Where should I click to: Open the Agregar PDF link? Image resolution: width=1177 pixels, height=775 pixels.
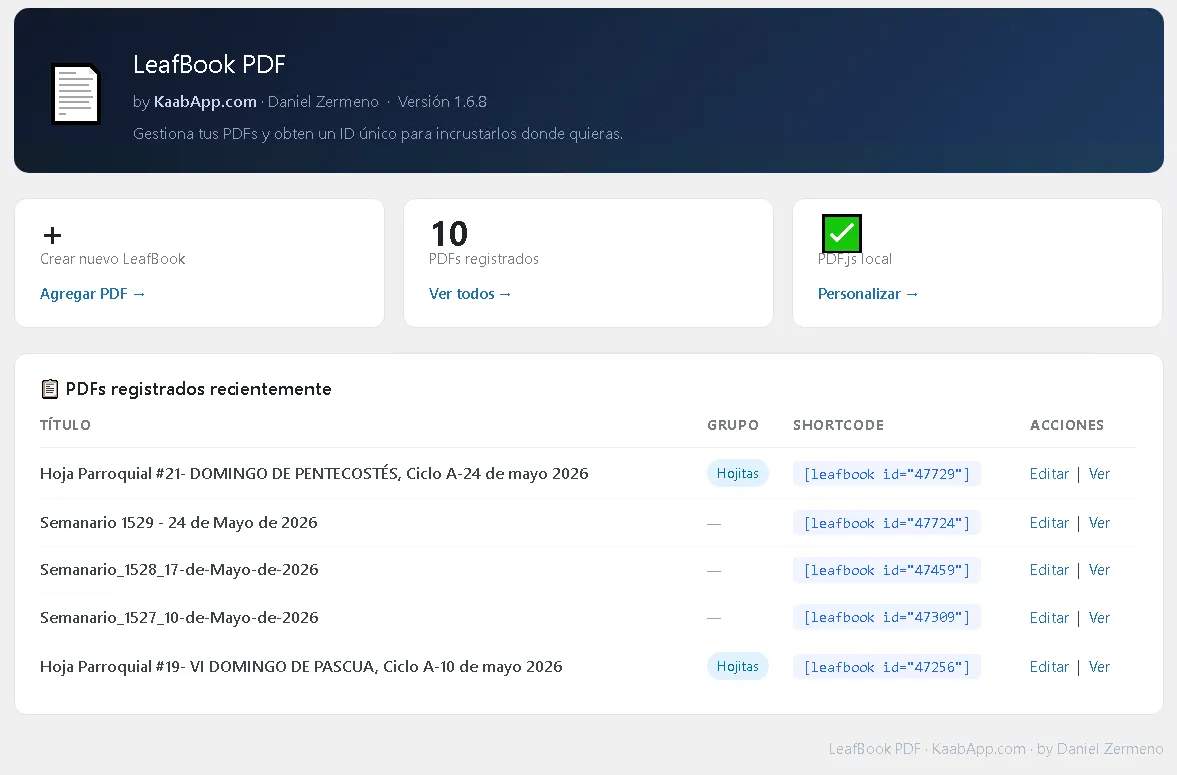[x=92, y=294]
